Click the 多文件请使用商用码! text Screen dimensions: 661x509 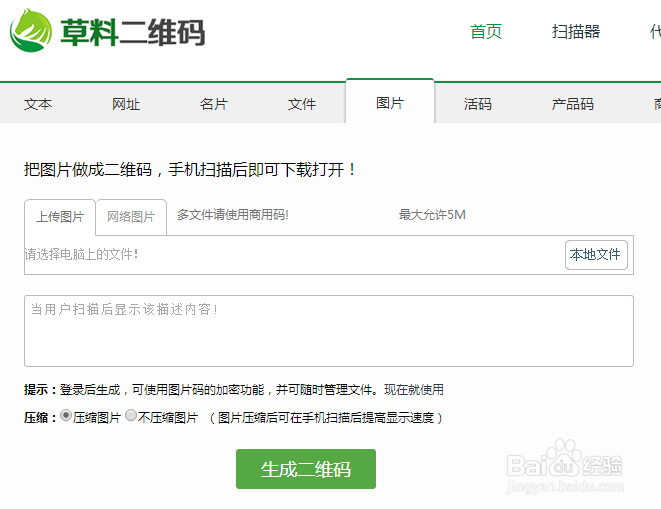[233, 215]
